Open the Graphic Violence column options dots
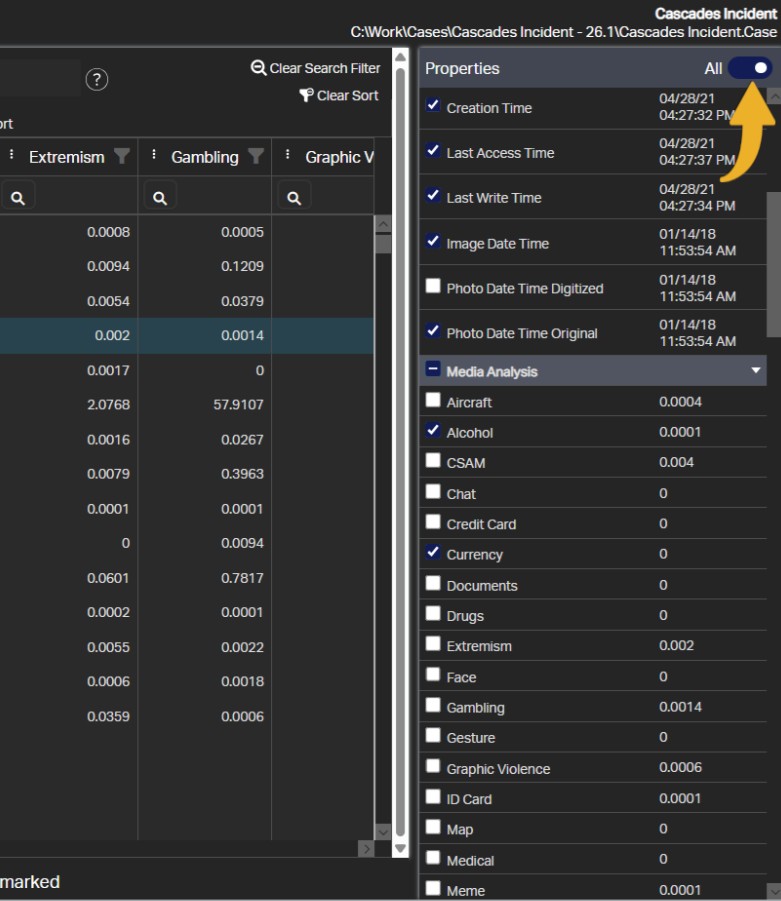This screenshot has height=901, width=781. tap(288, 156)
